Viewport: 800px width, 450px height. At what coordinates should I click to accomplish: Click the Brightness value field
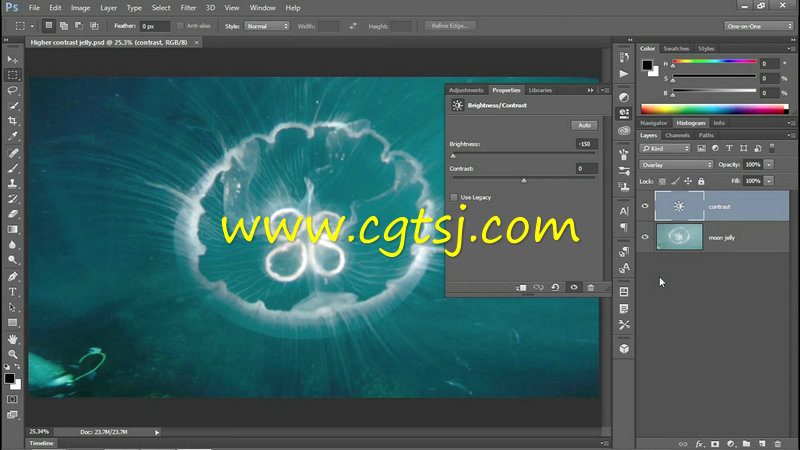coord(586,144)
